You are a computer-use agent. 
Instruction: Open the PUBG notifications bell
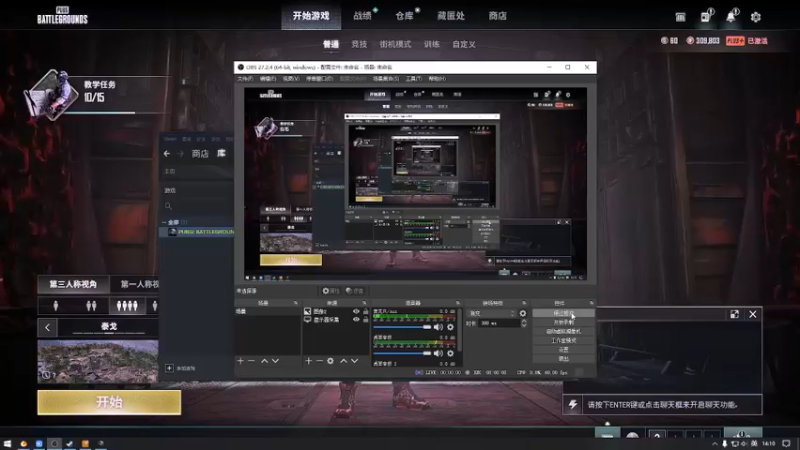pos(731,16)
